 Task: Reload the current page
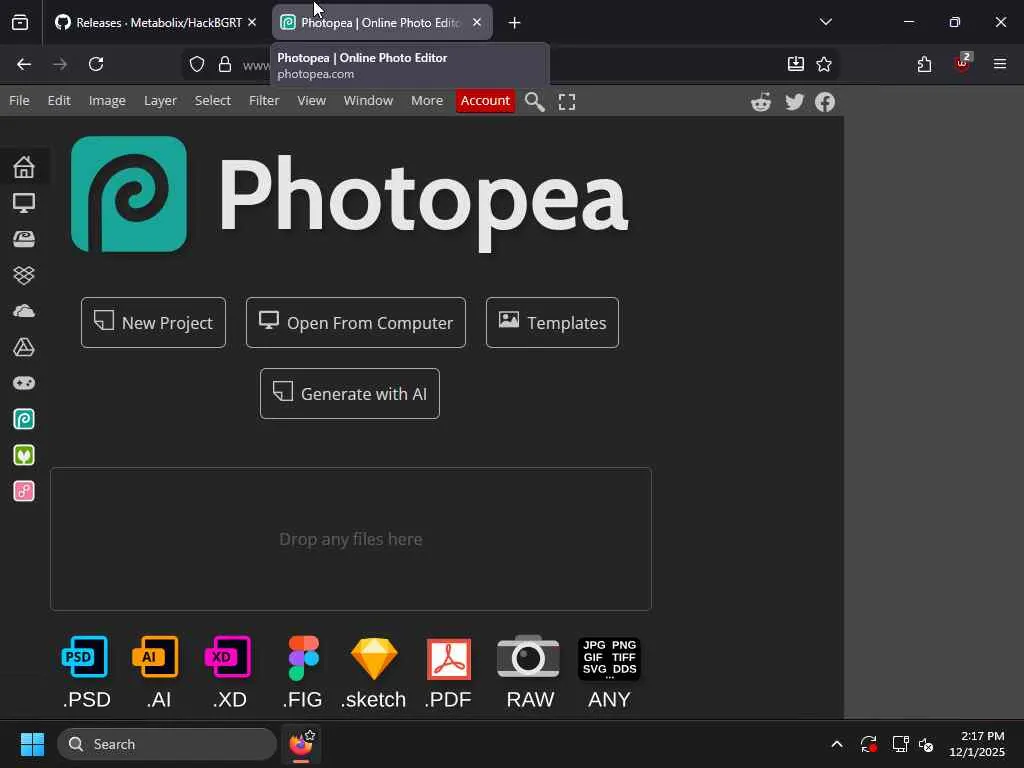coord(96,64)
